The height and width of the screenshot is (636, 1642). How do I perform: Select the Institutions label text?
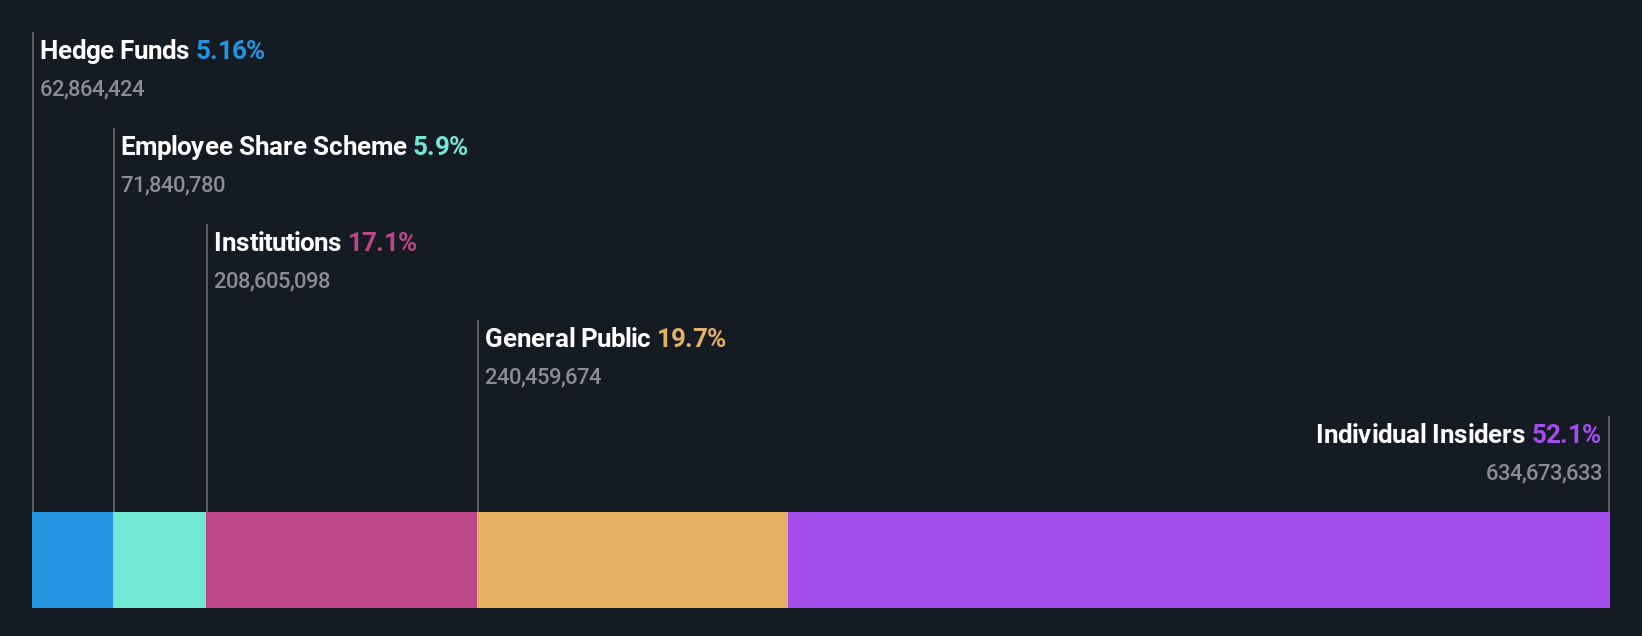pos(277,242)
